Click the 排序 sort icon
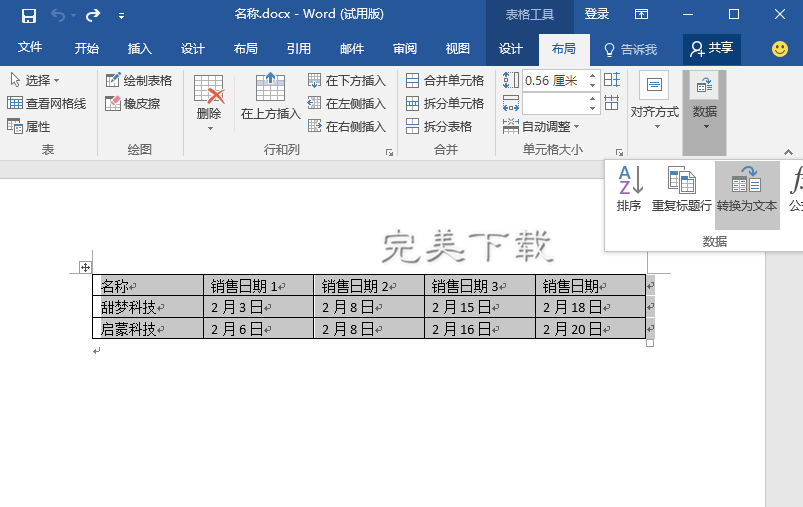The height and width of the screenshot is (507, 803). (629, 188)
